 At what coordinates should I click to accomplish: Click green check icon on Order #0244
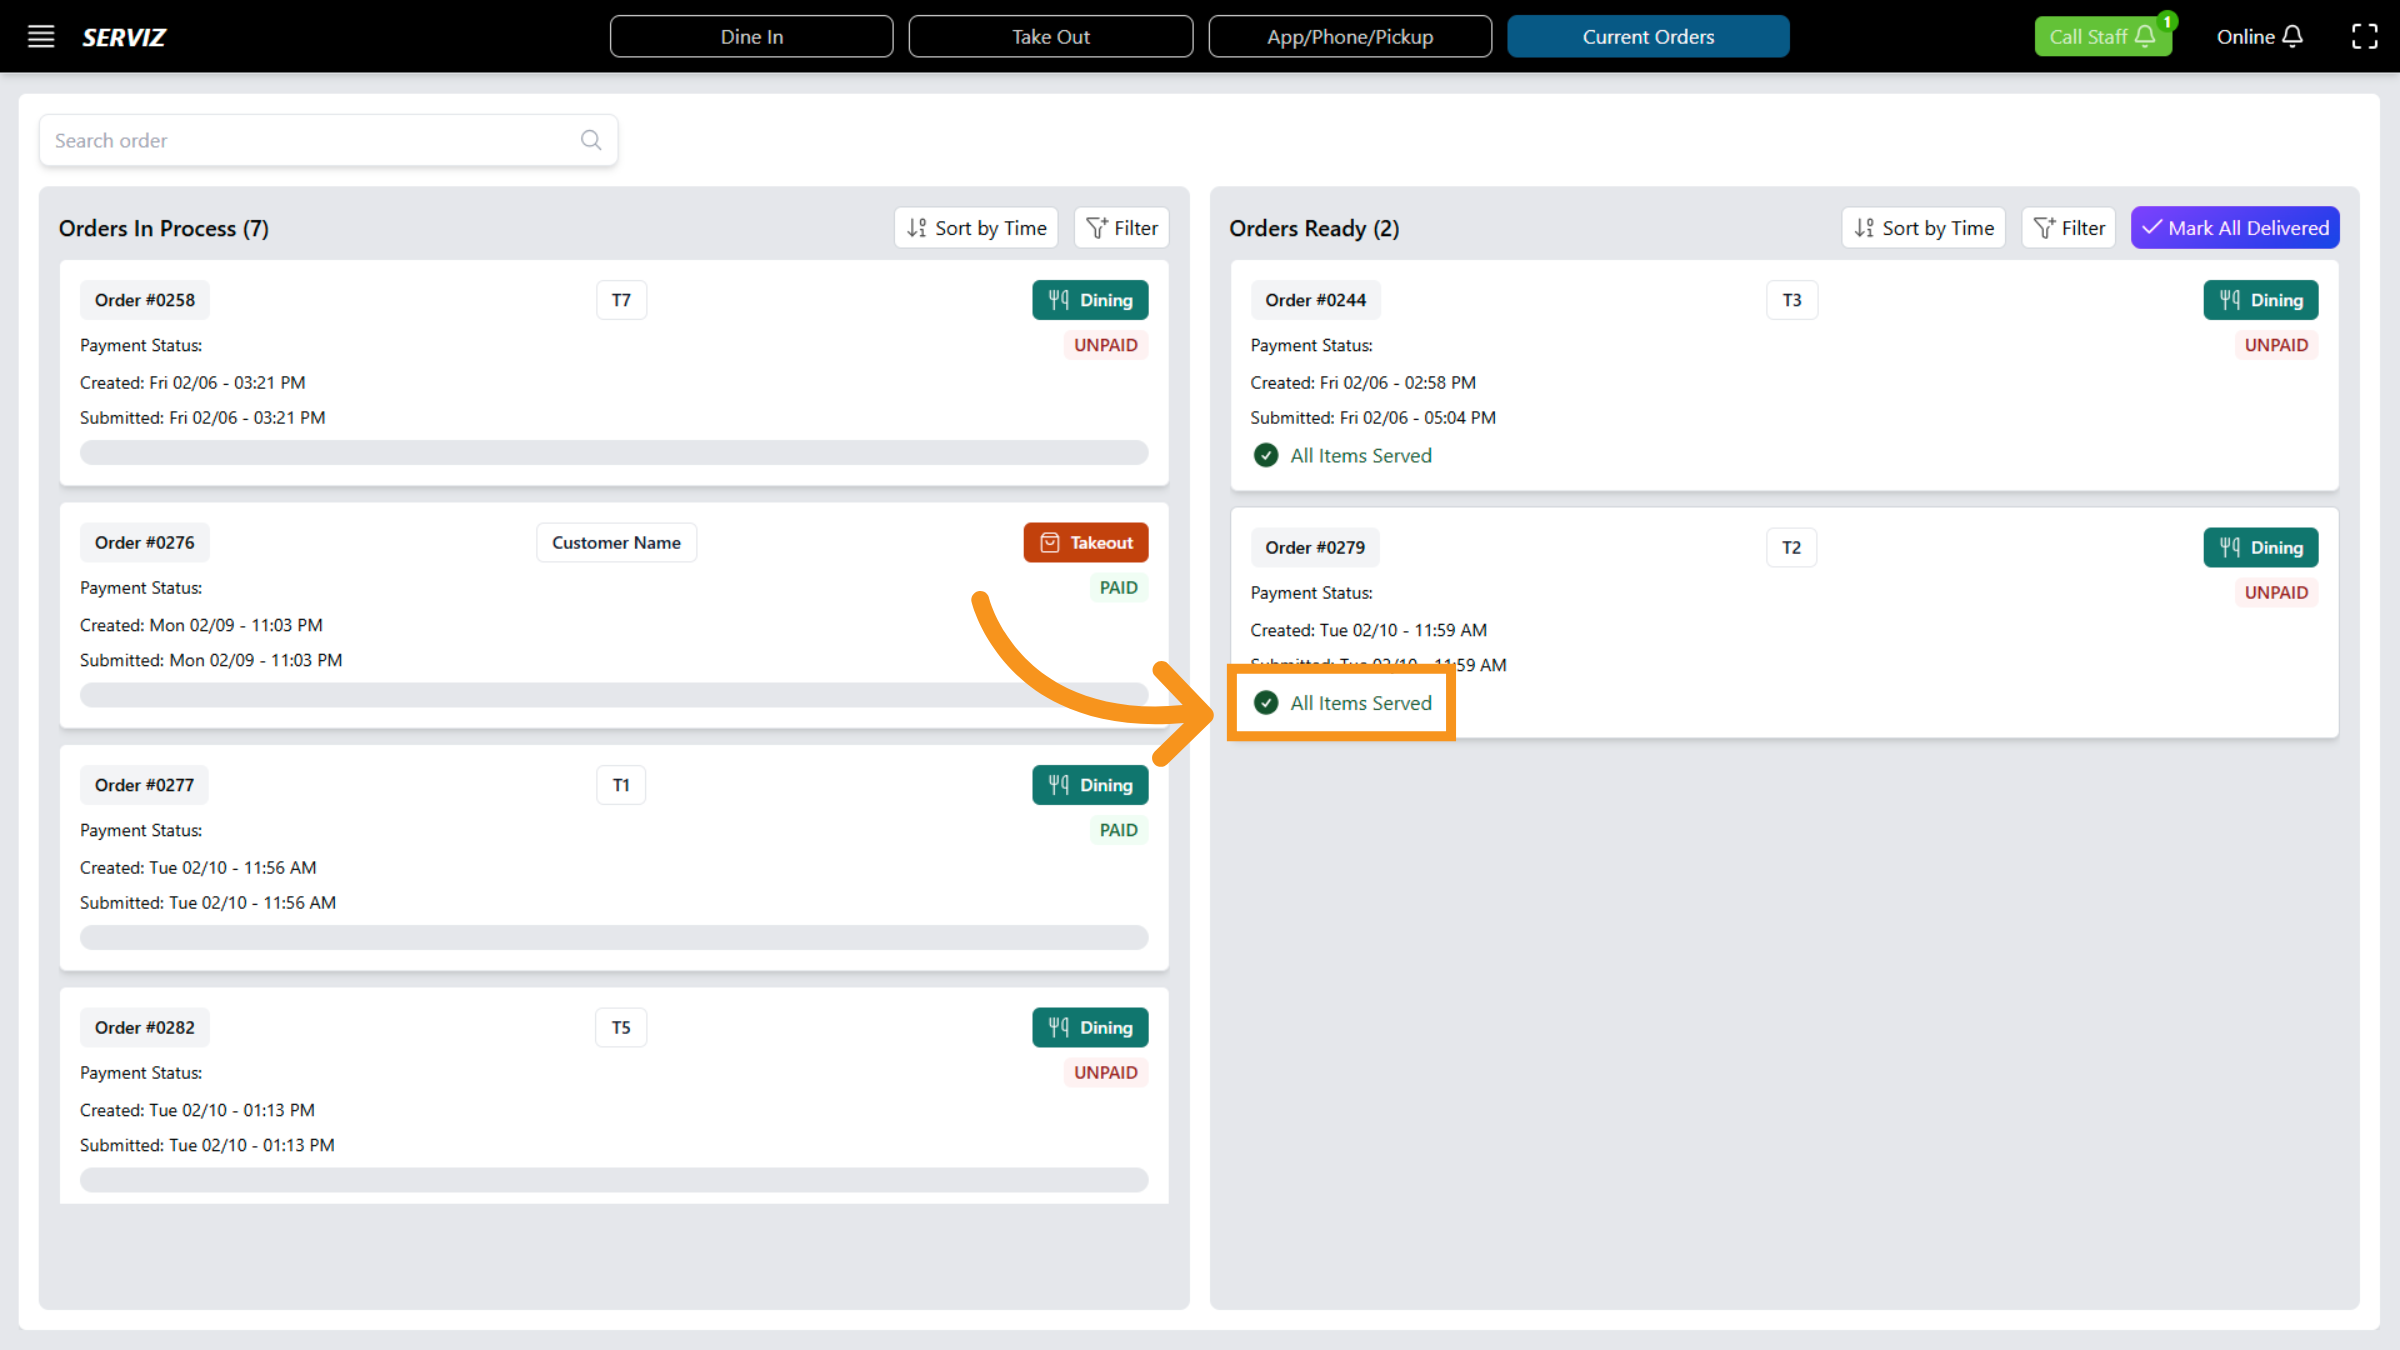1266,456
